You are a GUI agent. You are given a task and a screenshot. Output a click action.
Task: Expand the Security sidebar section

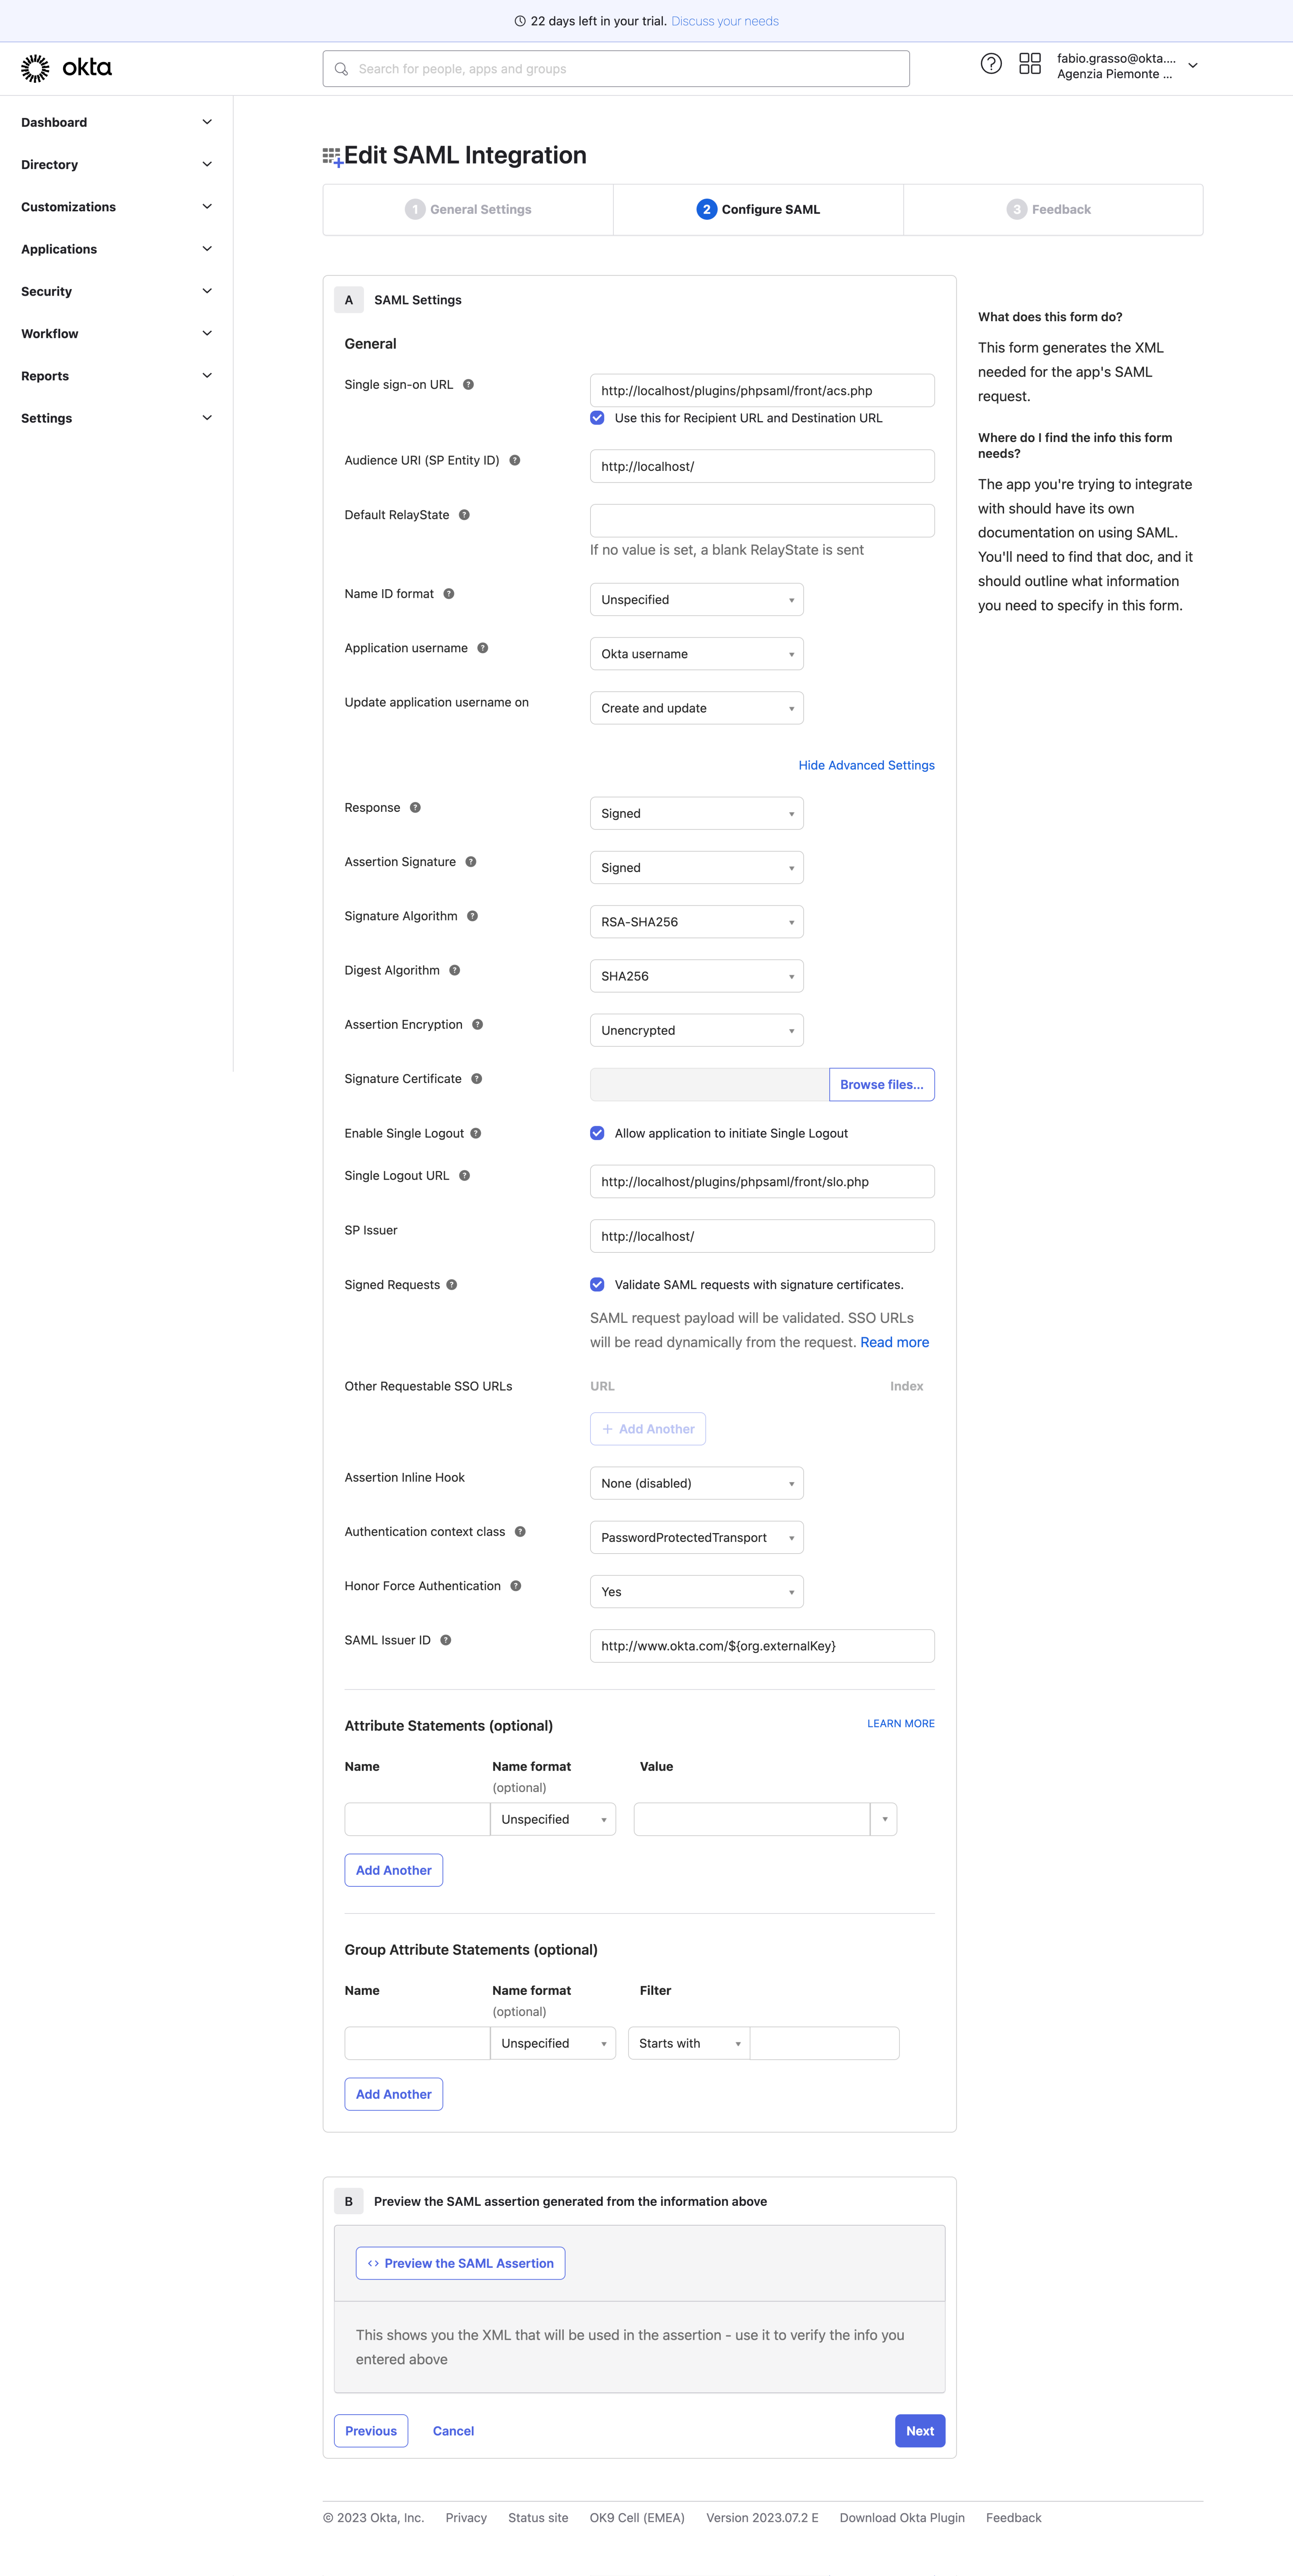pyautogui.click(x=116, y=291)
